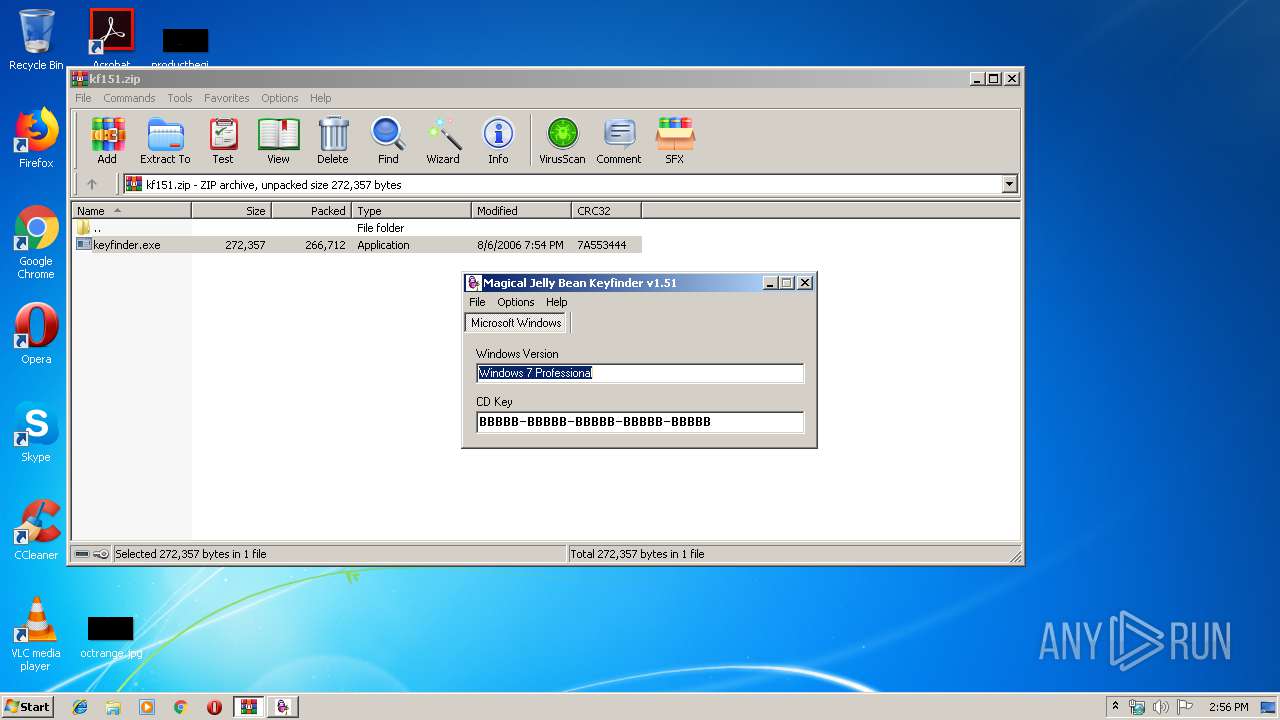Launch the Wizard toolbar icon
The image size is (1280, 720).
click(x=443, y=140)
